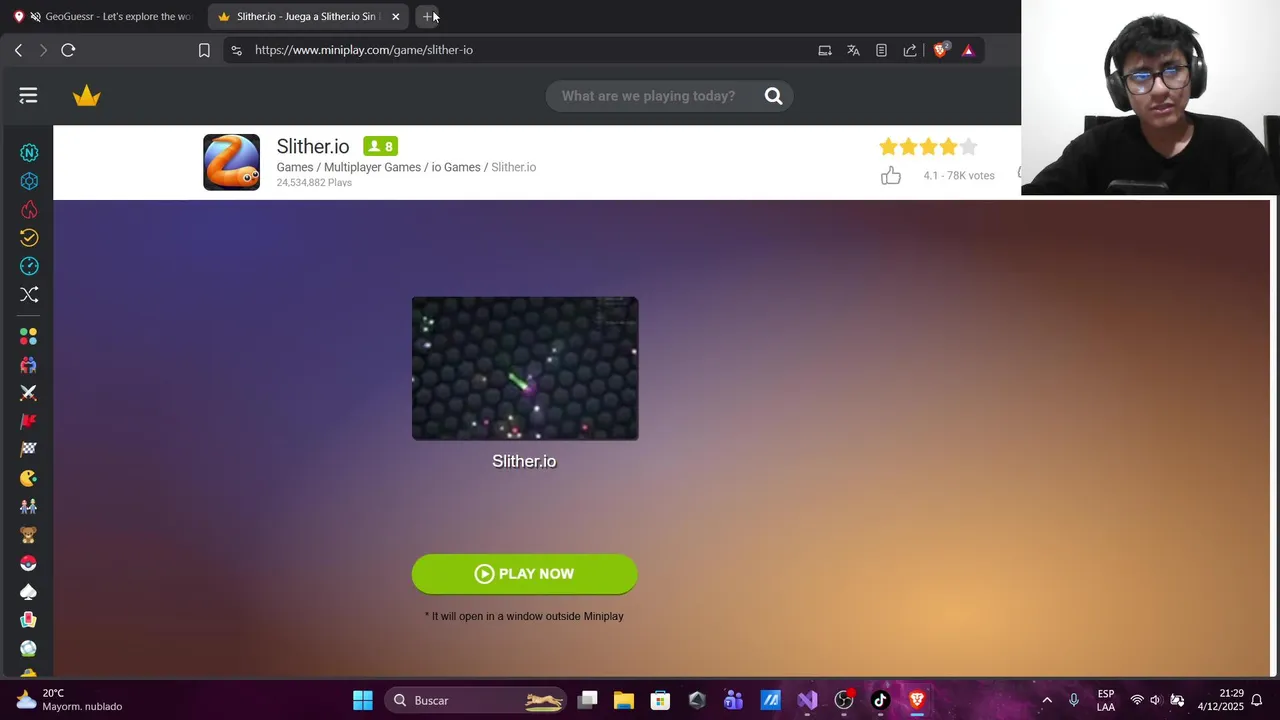Open the notifications bell in taskbar
Viewport: 1280px width, 720px height.
(1257, 700)
